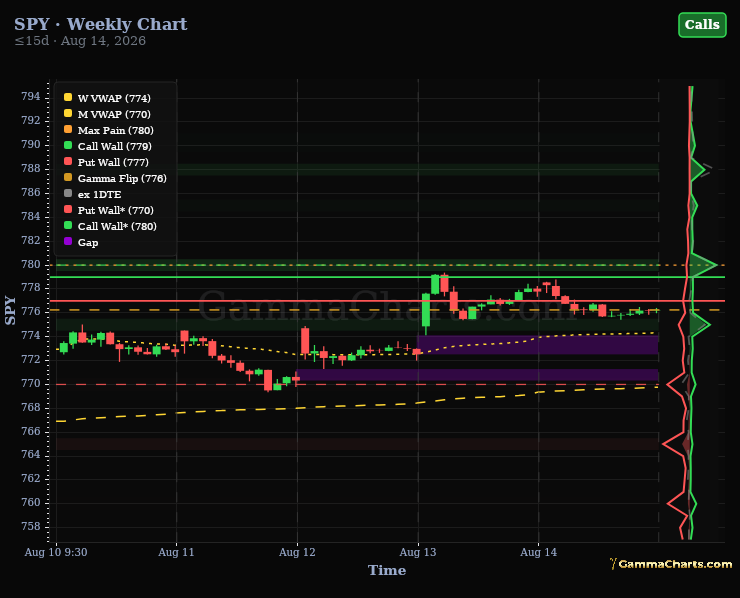Click the SPY · Weekly Chart title
Viewport: 740px width, 598px height.
coord(101,24)
